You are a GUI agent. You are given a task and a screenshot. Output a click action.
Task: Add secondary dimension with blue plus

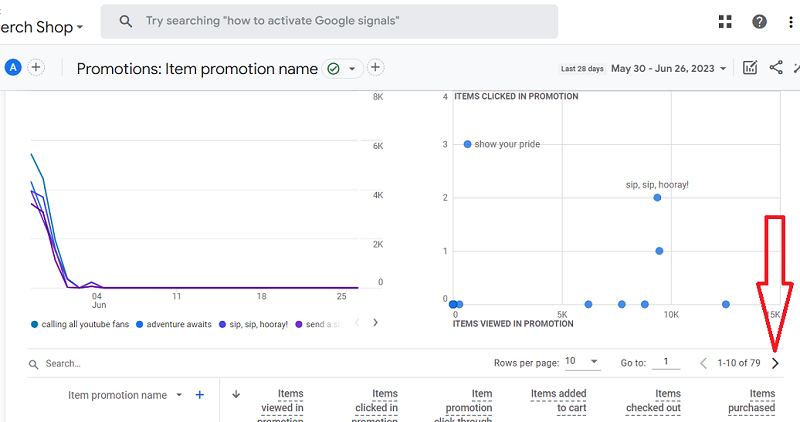(x=199, y=395)
